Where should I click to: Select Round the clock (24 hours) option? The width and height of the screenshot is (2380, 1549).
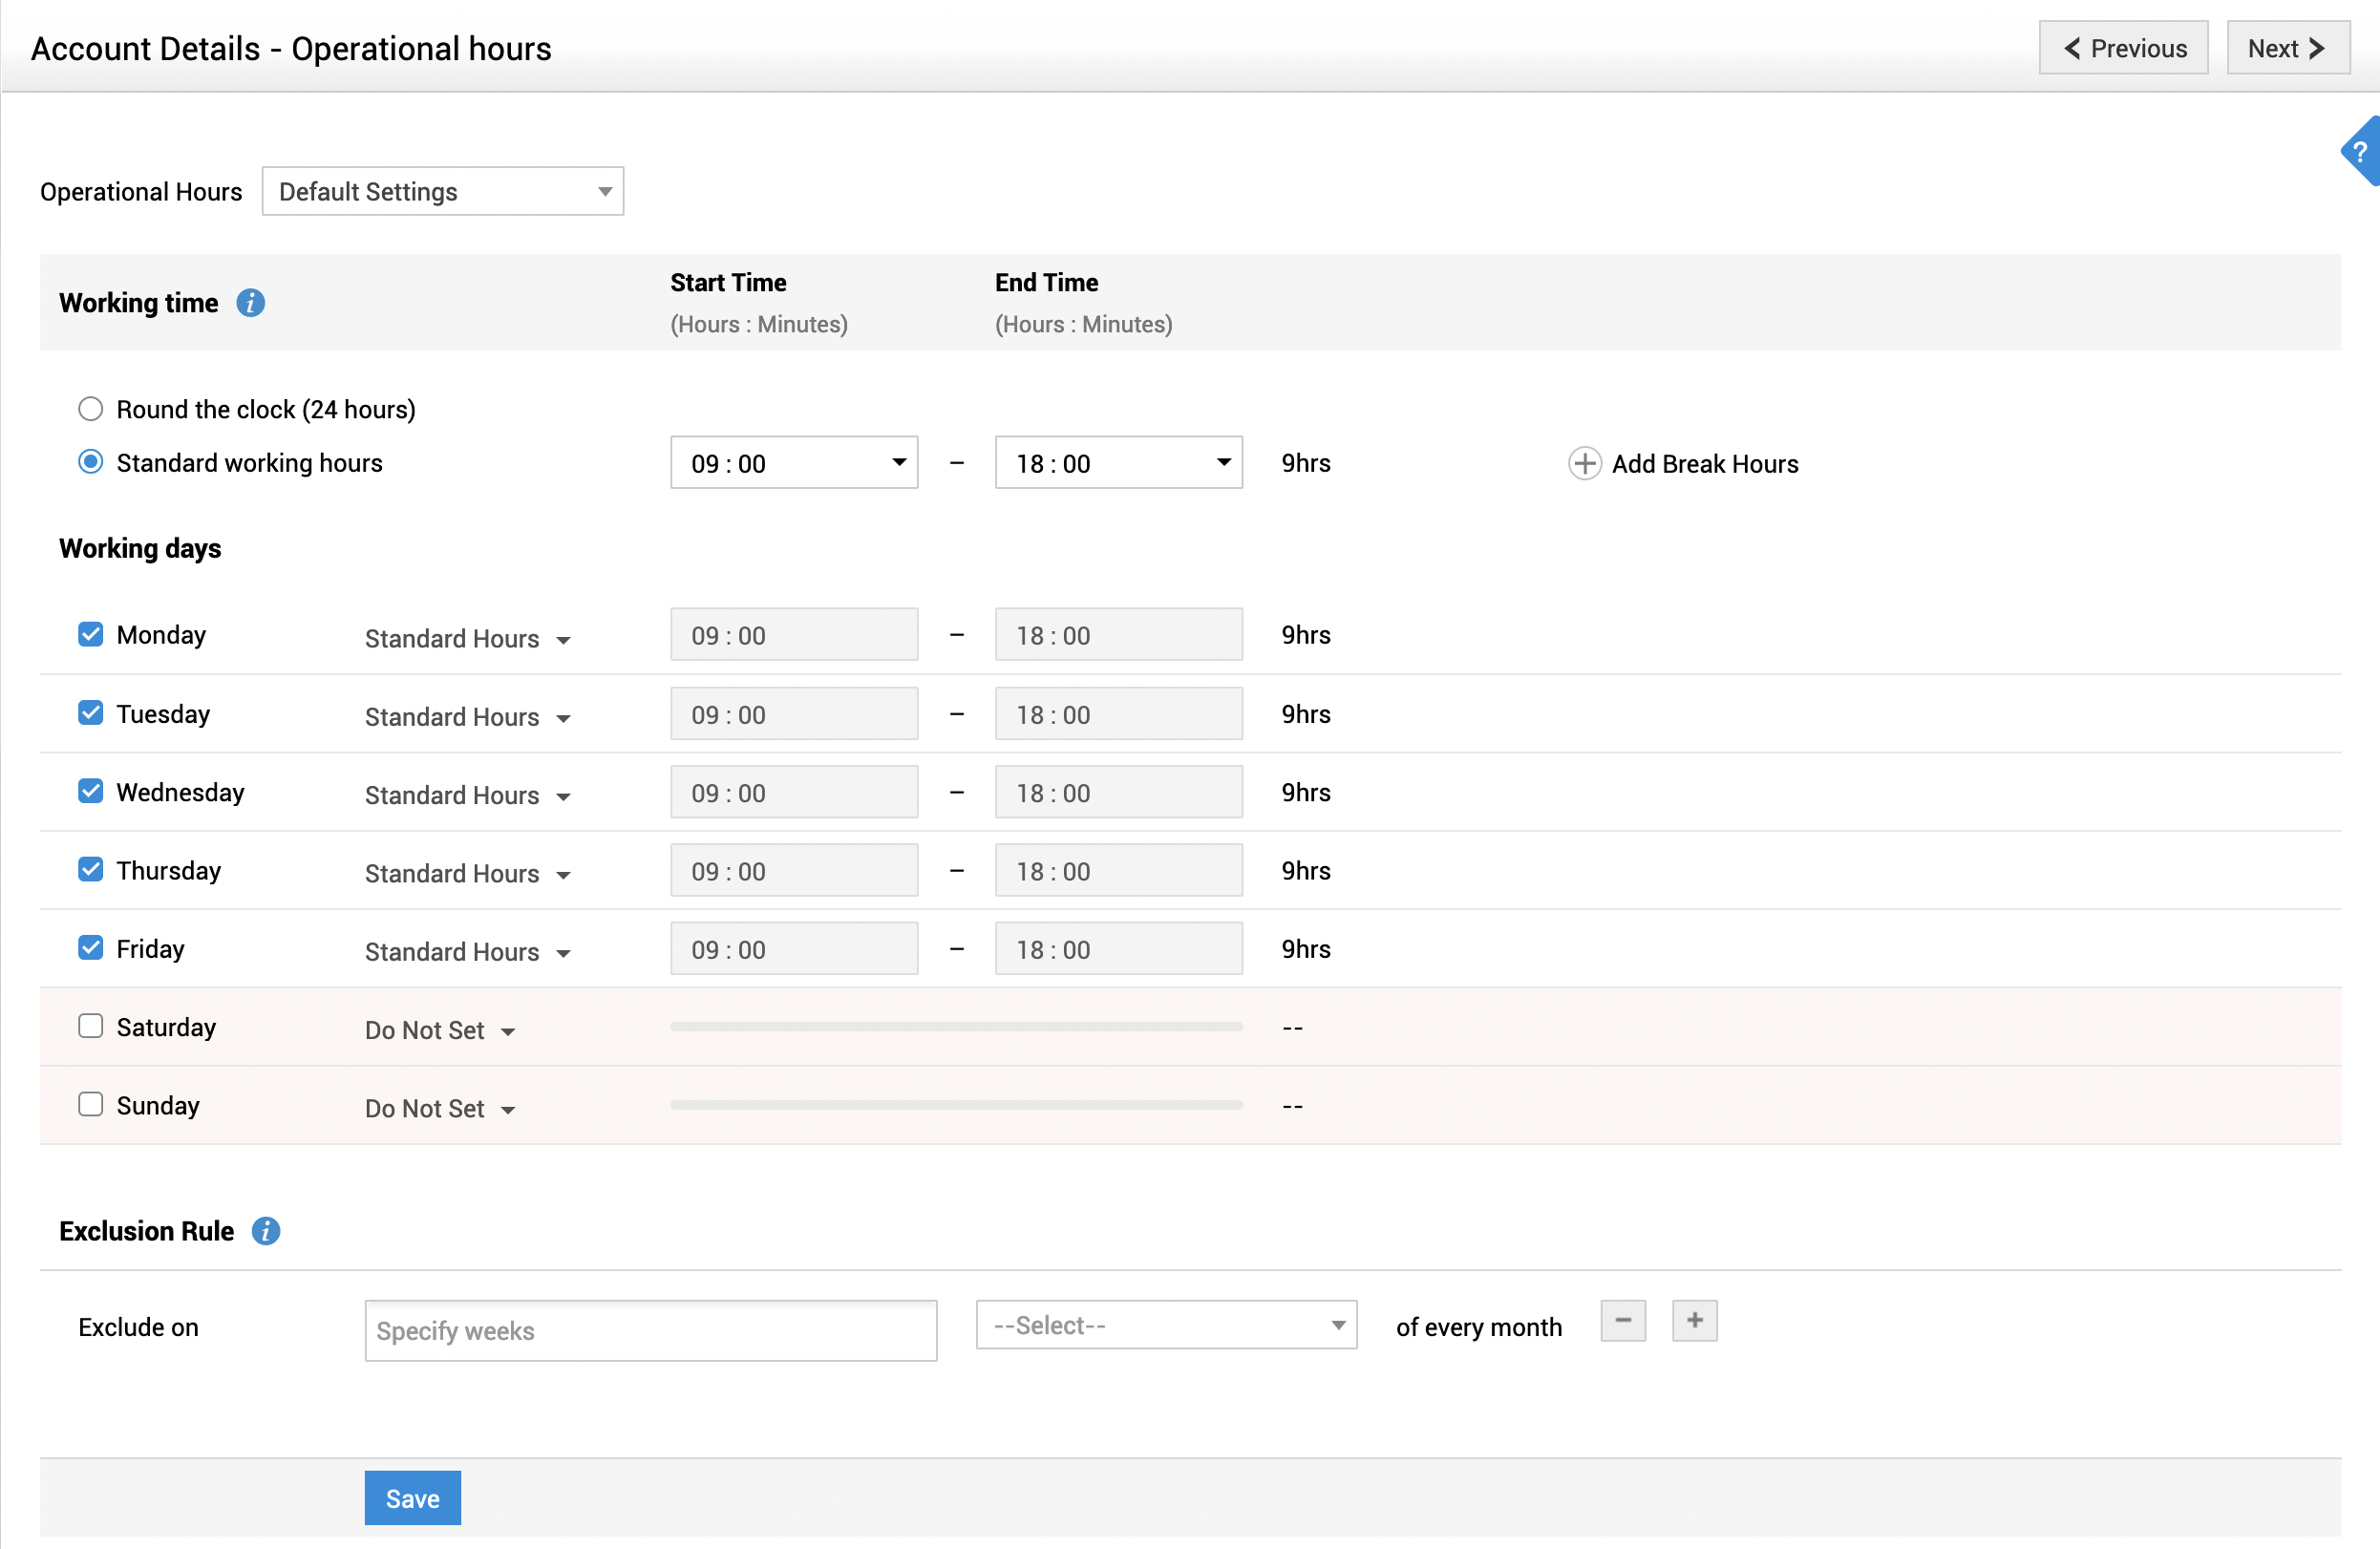pyautogui.click(x=91, y=409)
